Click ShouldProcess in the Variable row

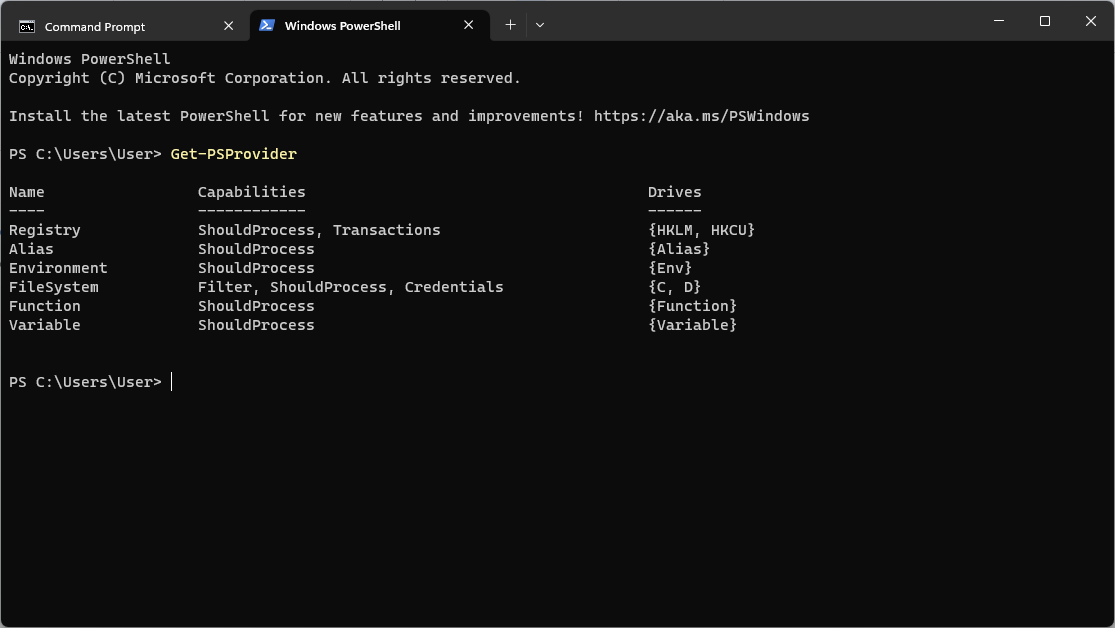(256, 325)
